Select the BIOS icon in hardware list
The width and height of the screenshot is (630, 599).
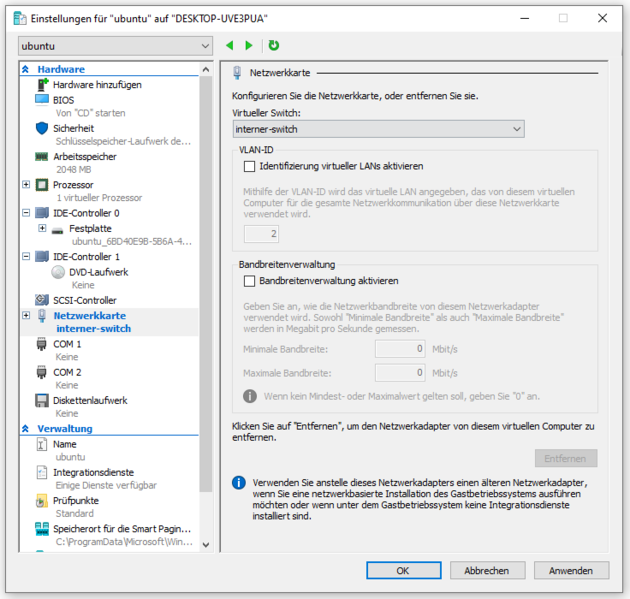(42, 100)
